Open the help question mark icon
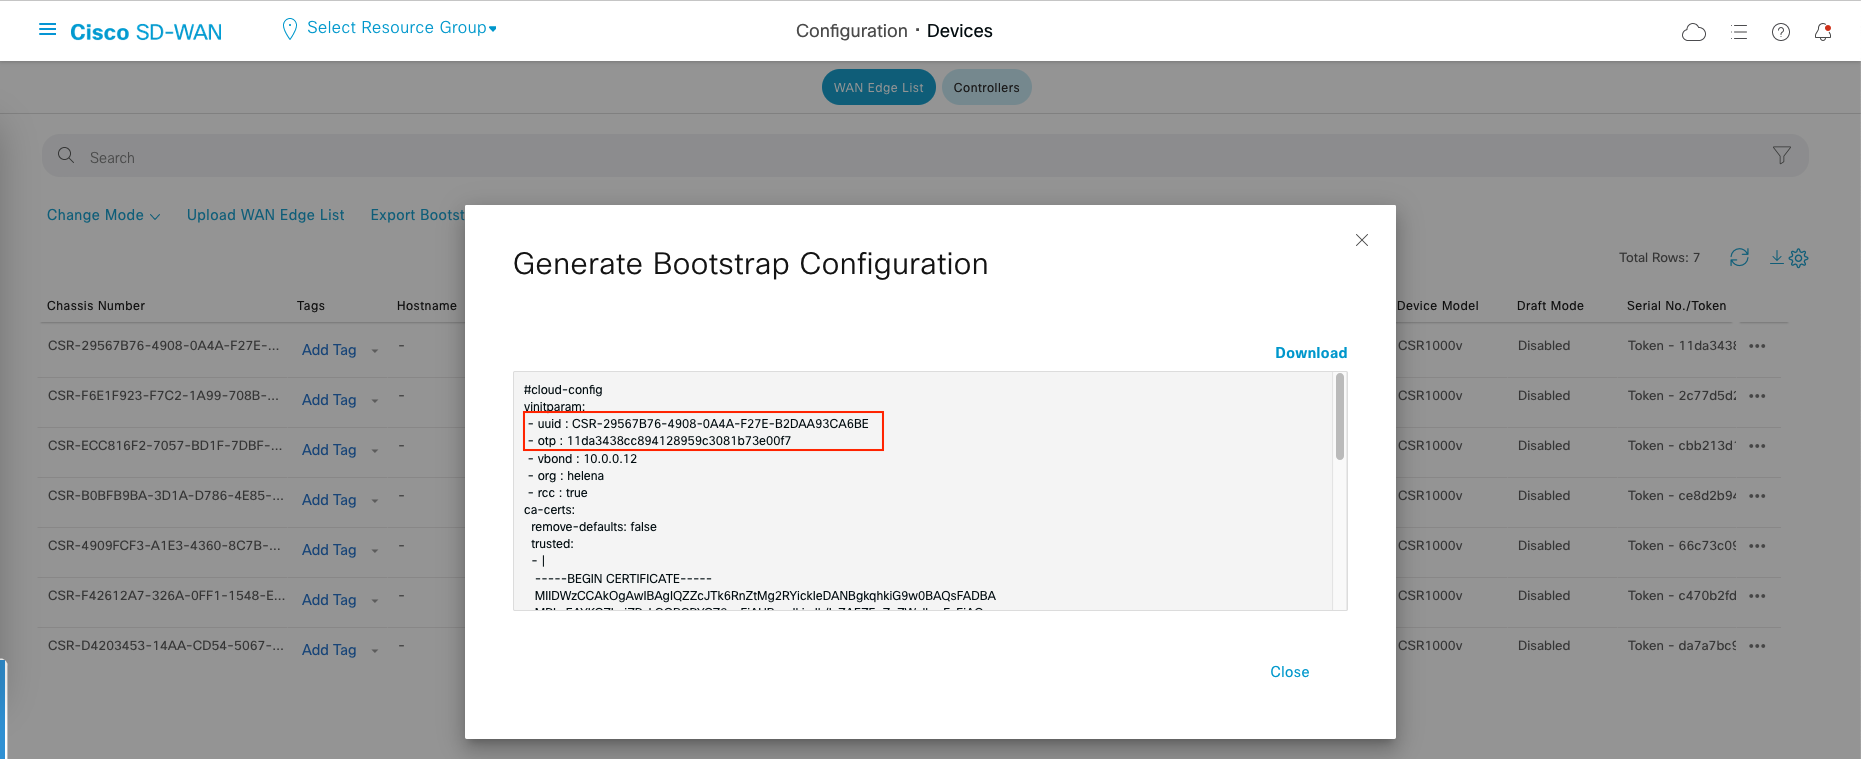1861x759 pixels. (x=1780, y=32)
